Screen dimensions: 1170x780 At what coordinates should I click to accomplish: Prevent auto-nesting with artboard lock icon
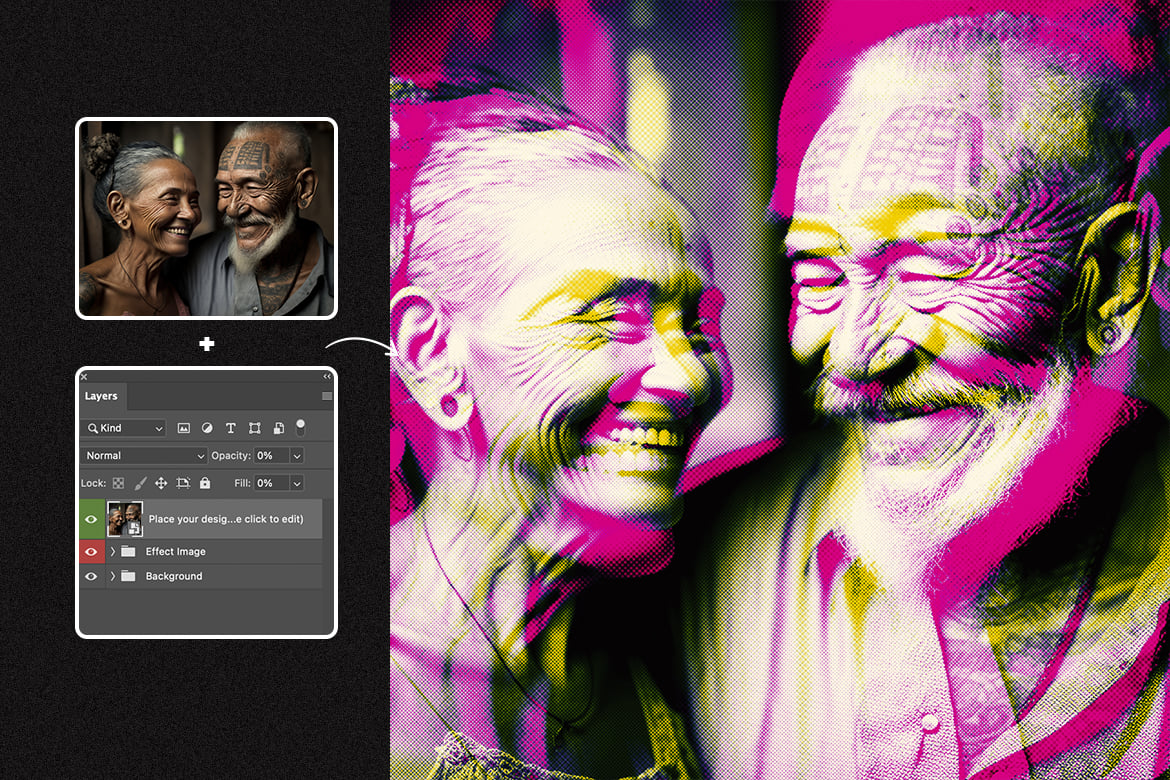183,484
